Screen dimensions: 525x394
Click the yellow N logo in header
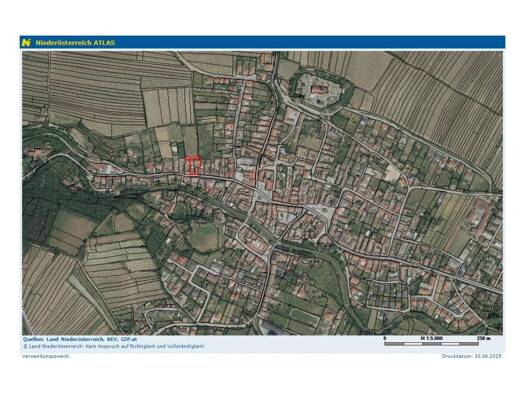(x=26, y=43)
